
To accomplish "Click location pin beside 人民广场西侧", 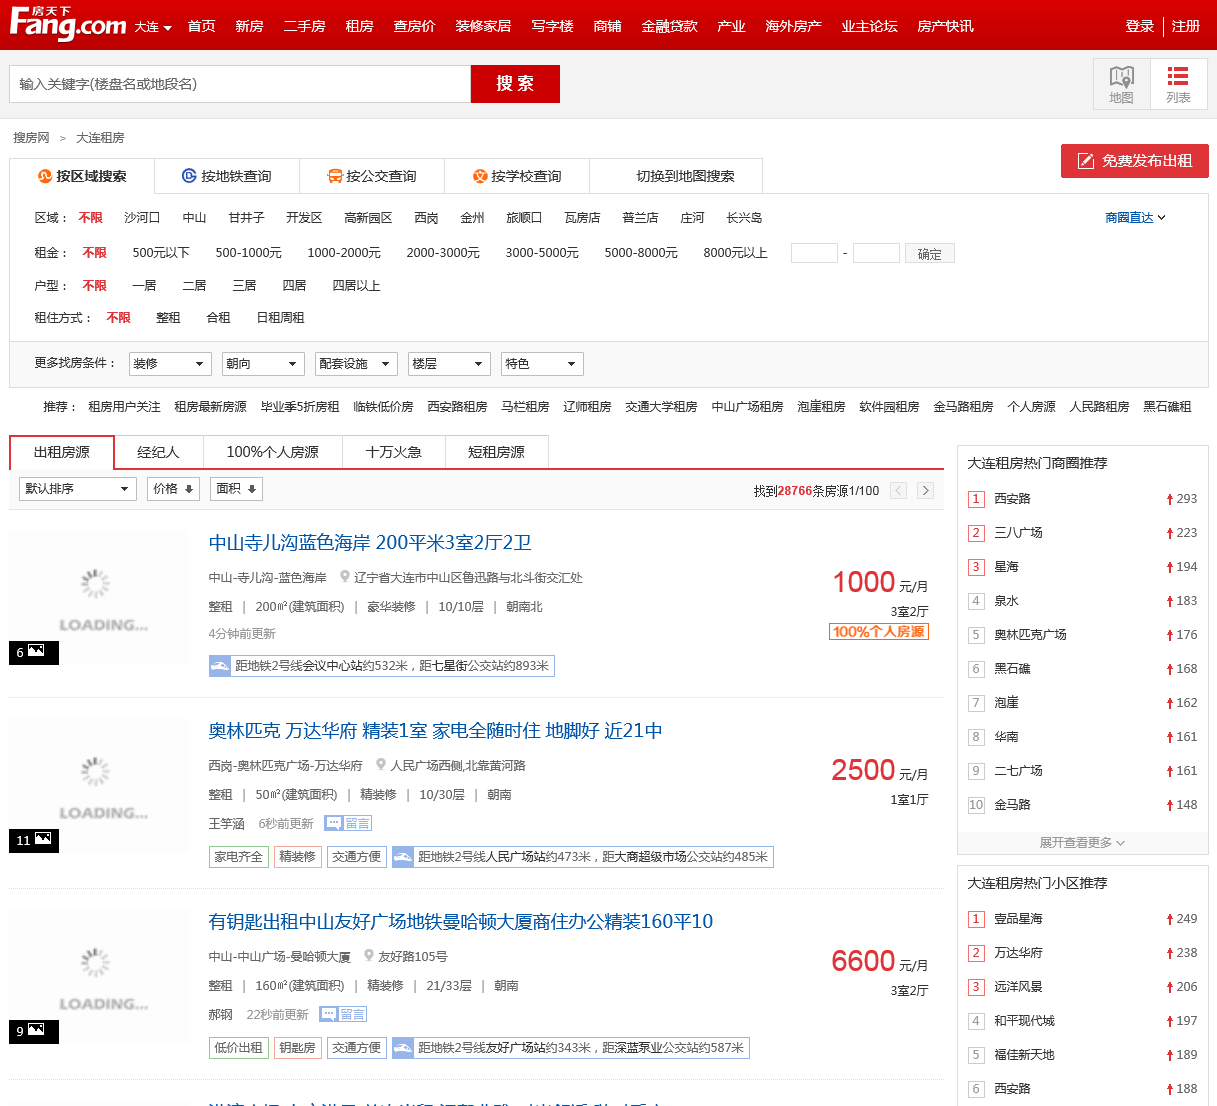I will 381,765.
